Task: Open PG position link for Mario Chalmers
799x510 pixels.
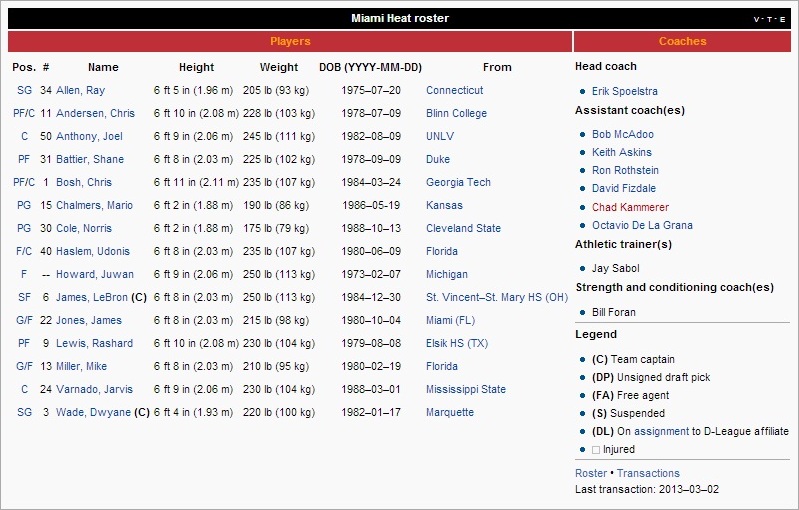Action: pyautogui.click(x=24, y=205)
